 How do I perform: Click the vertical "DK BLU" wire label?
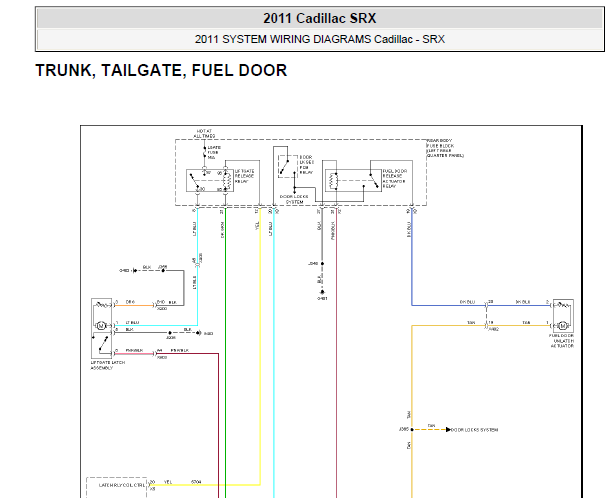coord(408,229)
